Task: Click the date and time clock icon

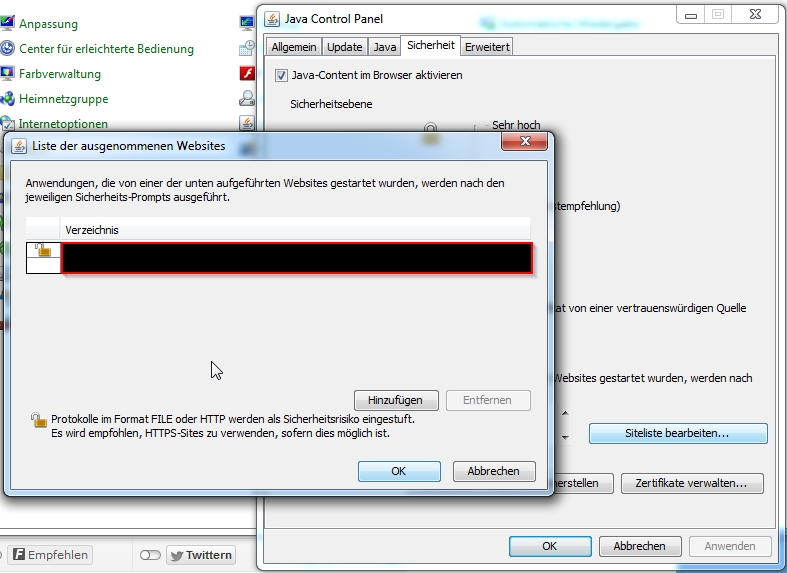Action: pyautogui.click(x=247, y=48)
